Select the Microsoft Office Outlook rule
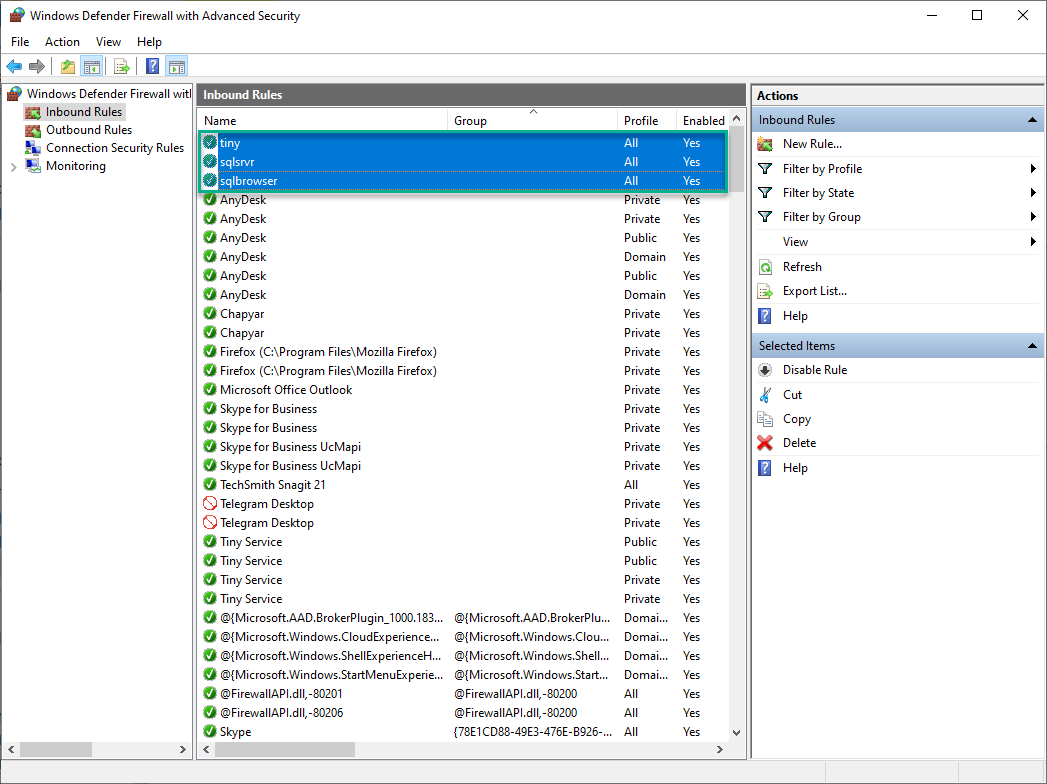 click(463, 389)
